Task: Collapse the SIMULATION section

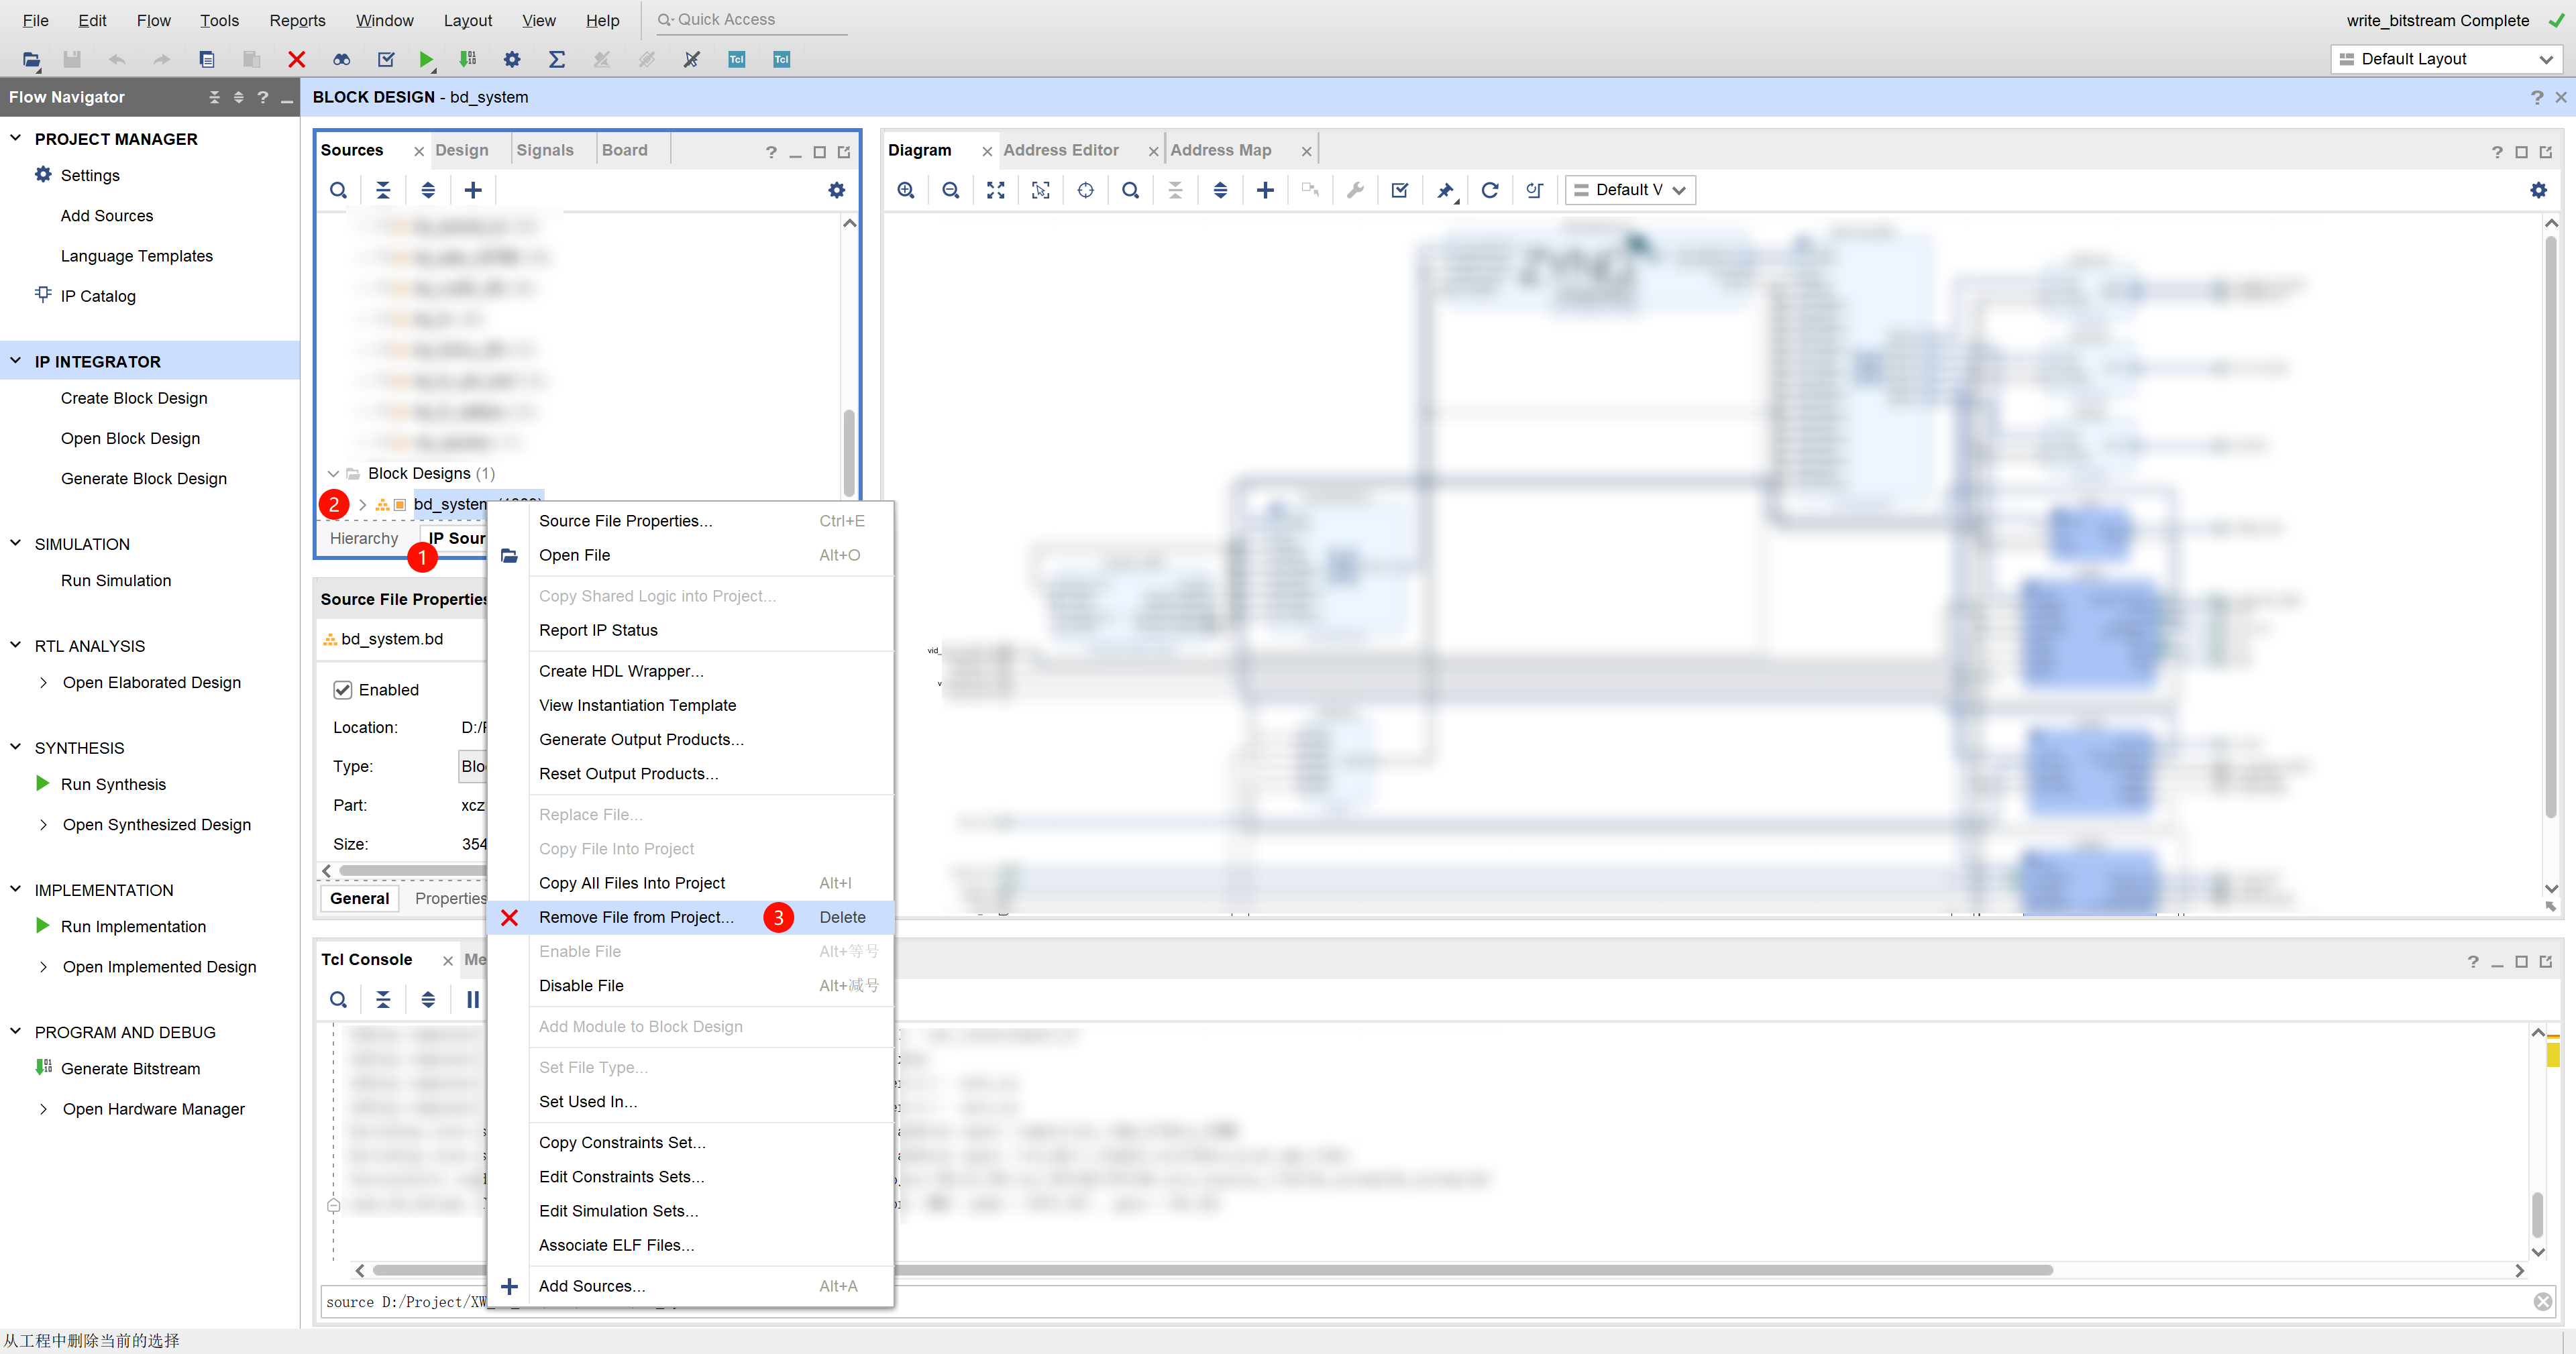Action: pyautogui.click(x=16, y=543)
